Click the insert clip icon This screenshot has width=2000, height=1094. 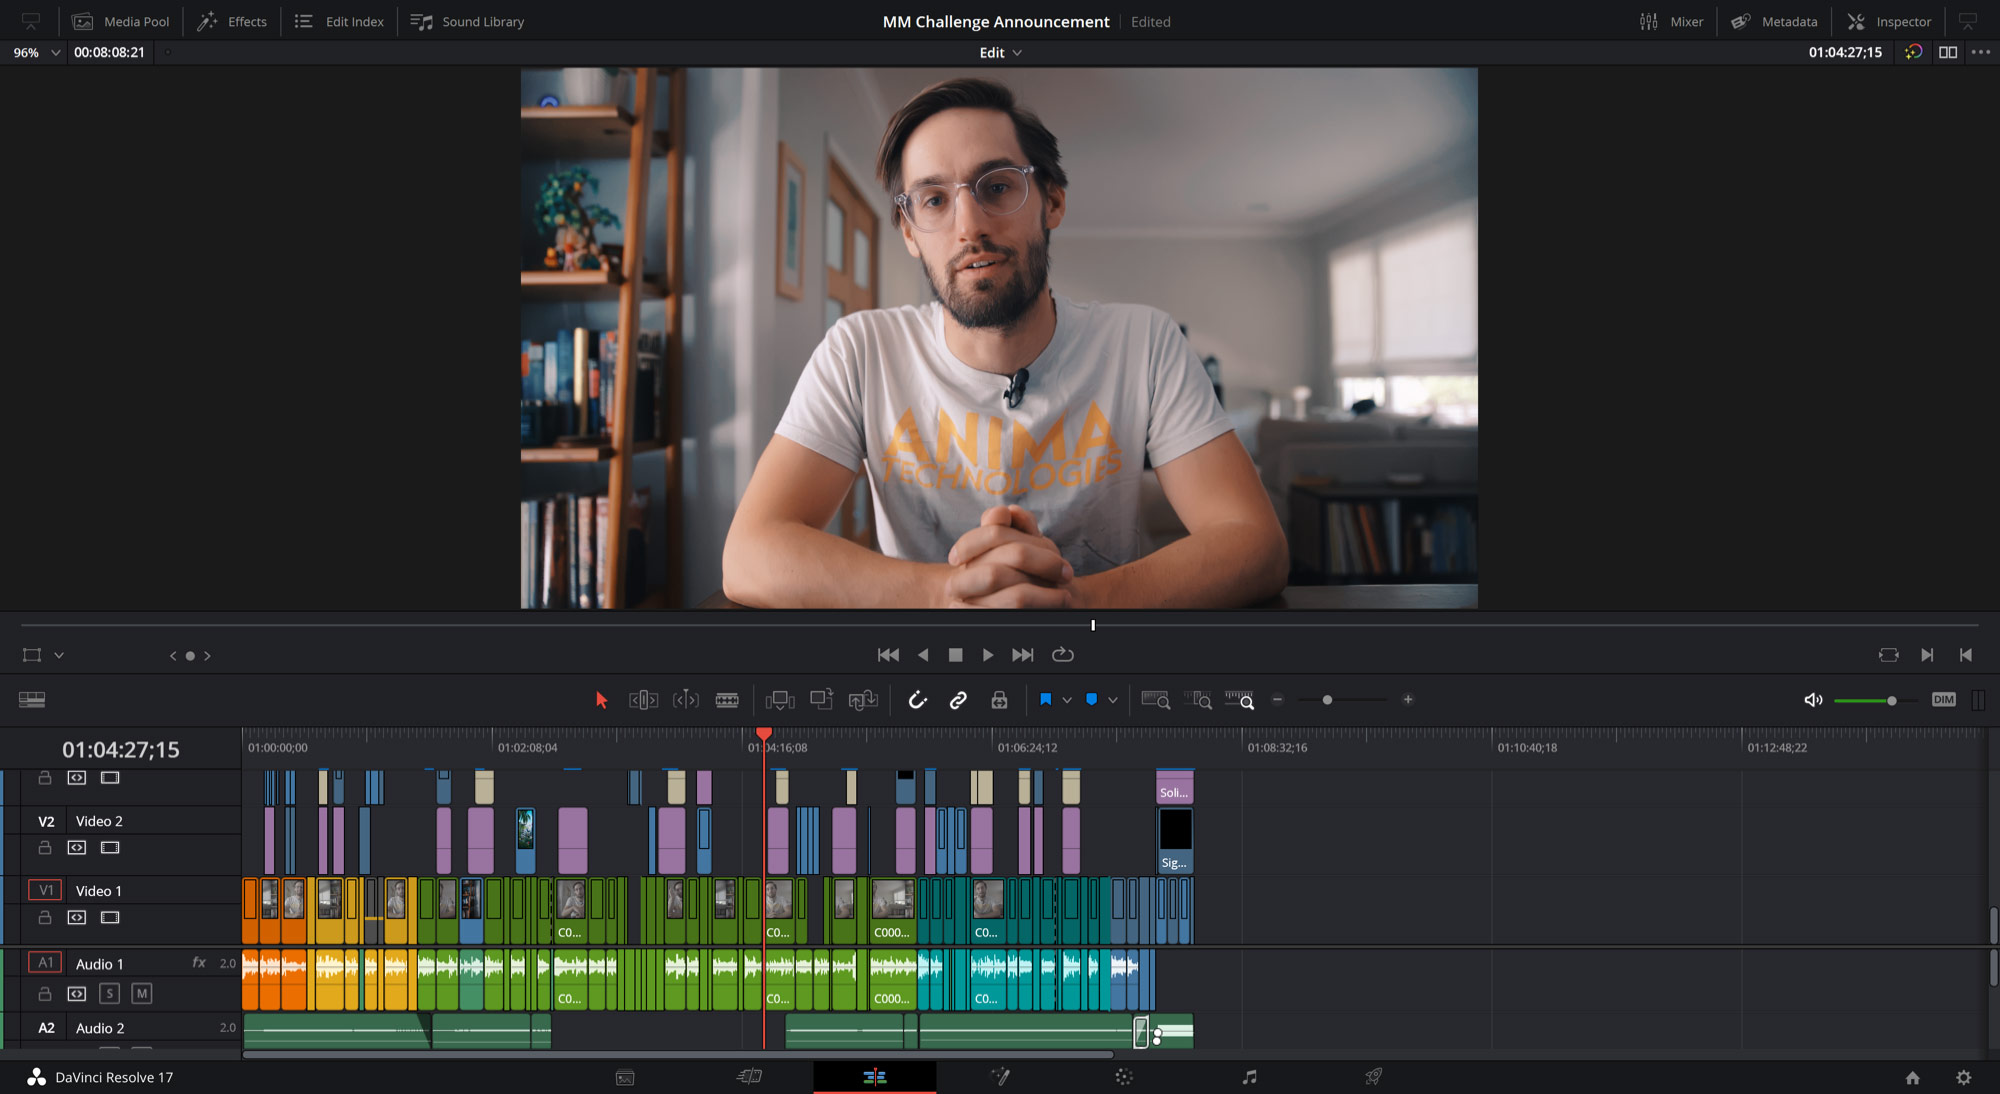tap(779, 700)
